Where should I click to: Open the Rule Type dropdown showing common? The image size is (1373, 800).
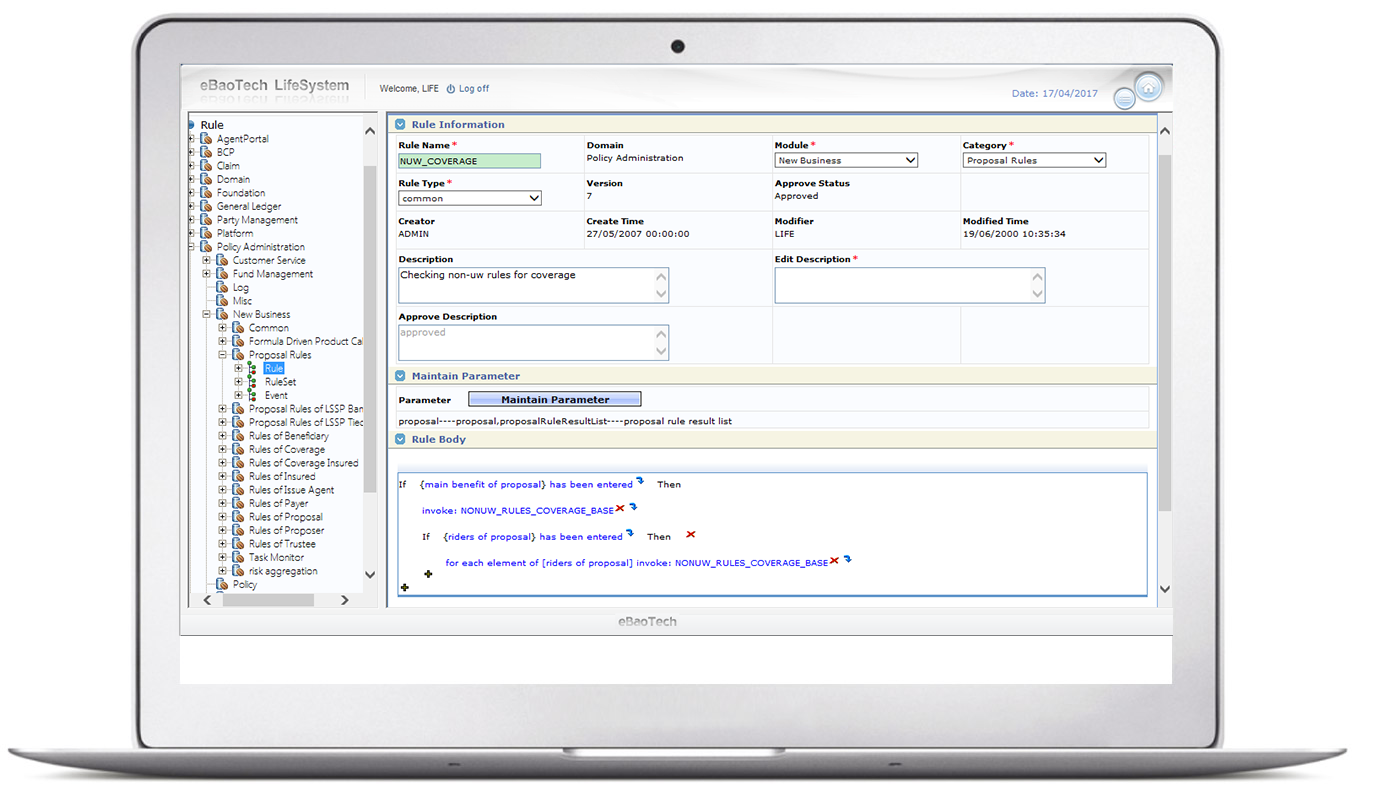tap(470, 198)
